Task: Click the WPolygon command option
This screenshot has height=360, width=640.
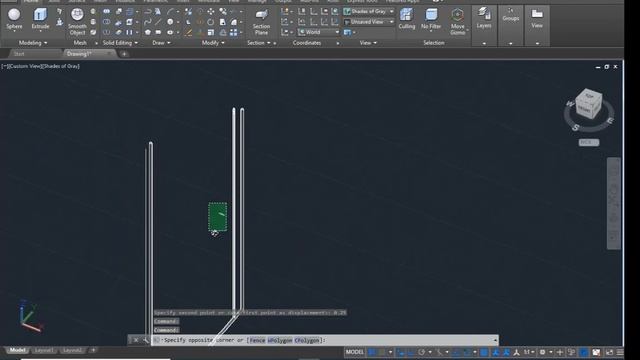Action: pyautogui.click(x=280, y=340)
